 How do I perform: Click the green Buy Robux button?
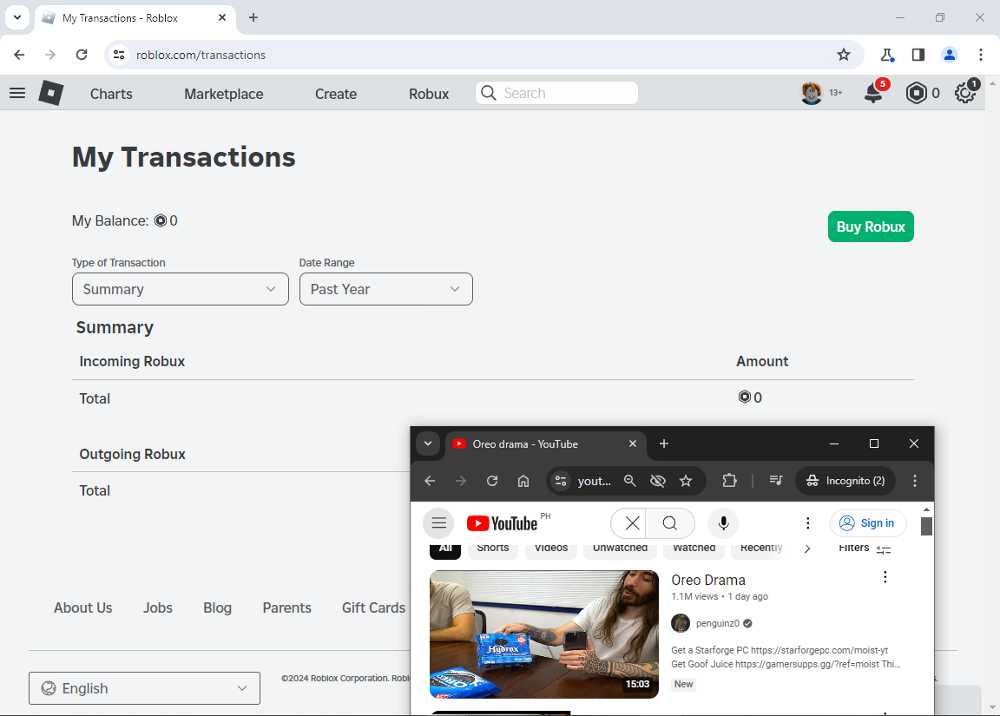(x=870, y=227)
